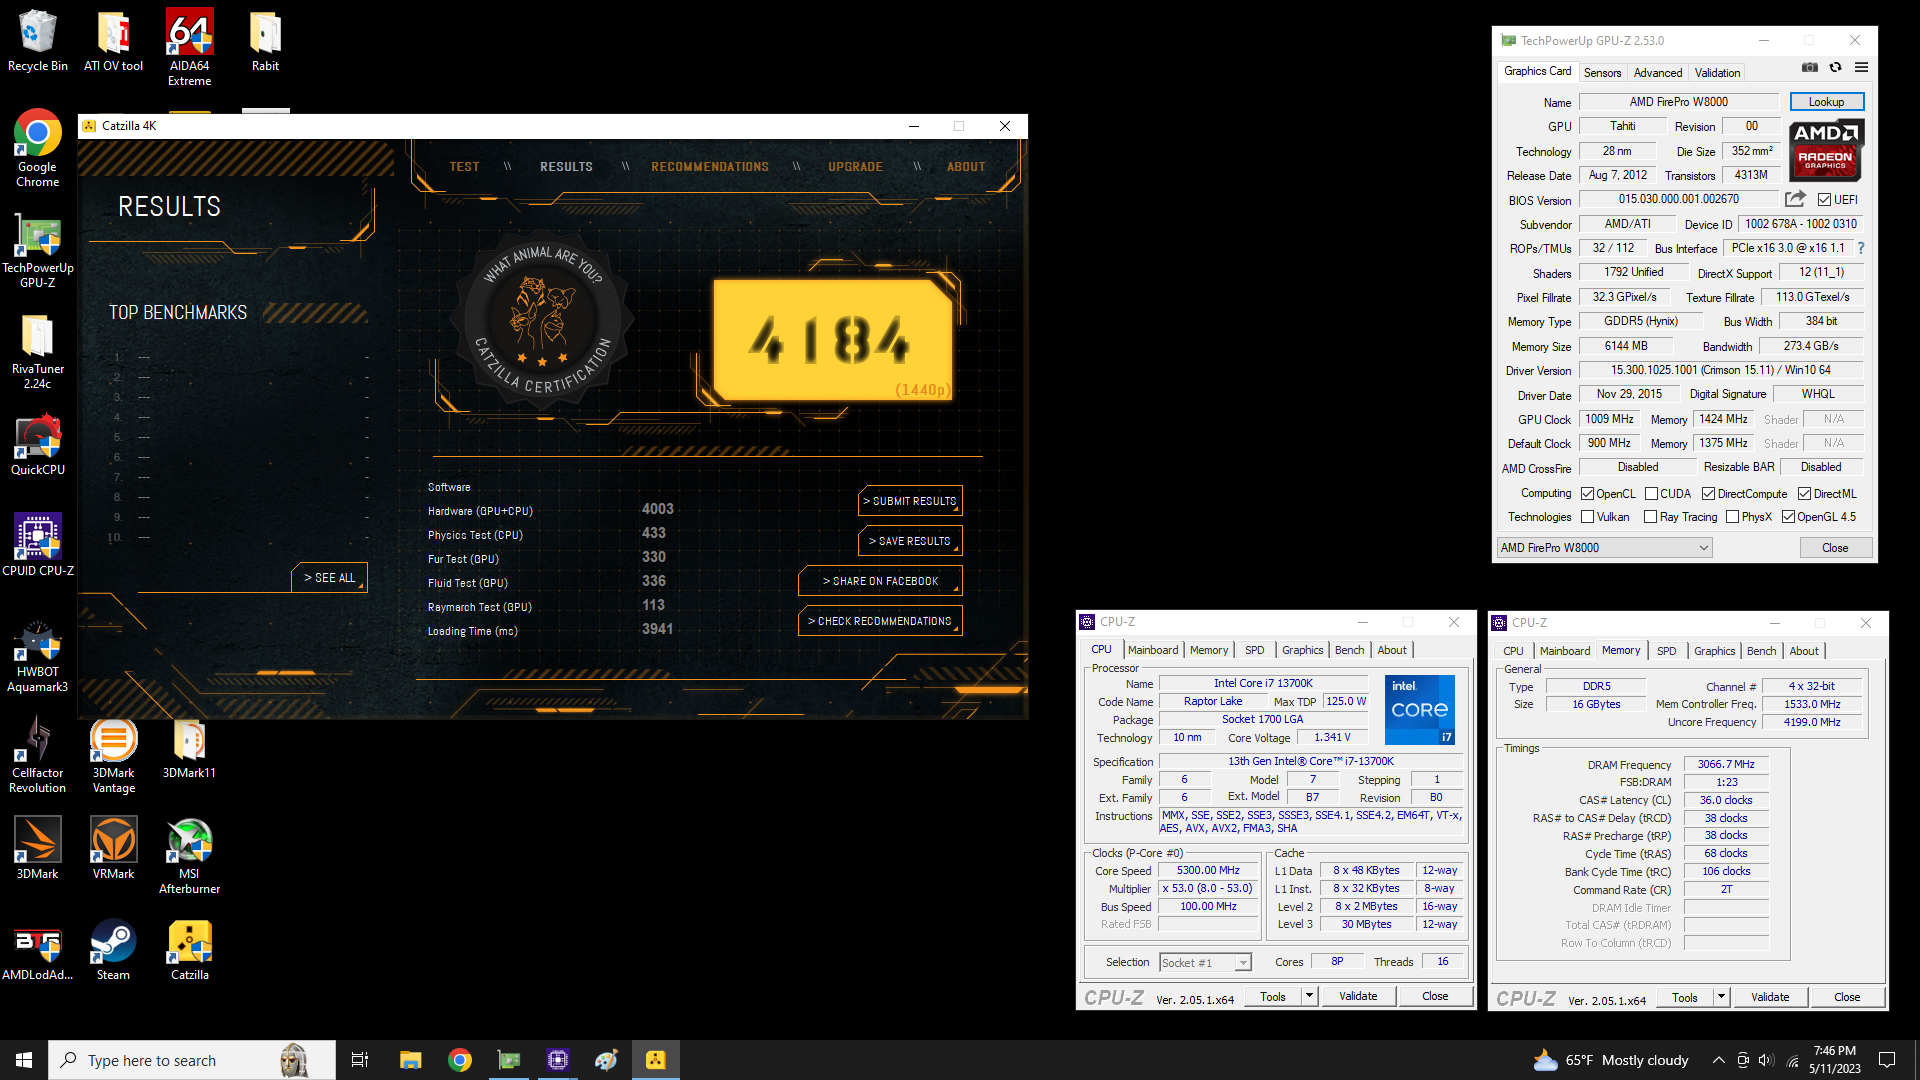Open the VRMark desktop icon

tap(113, 848)
